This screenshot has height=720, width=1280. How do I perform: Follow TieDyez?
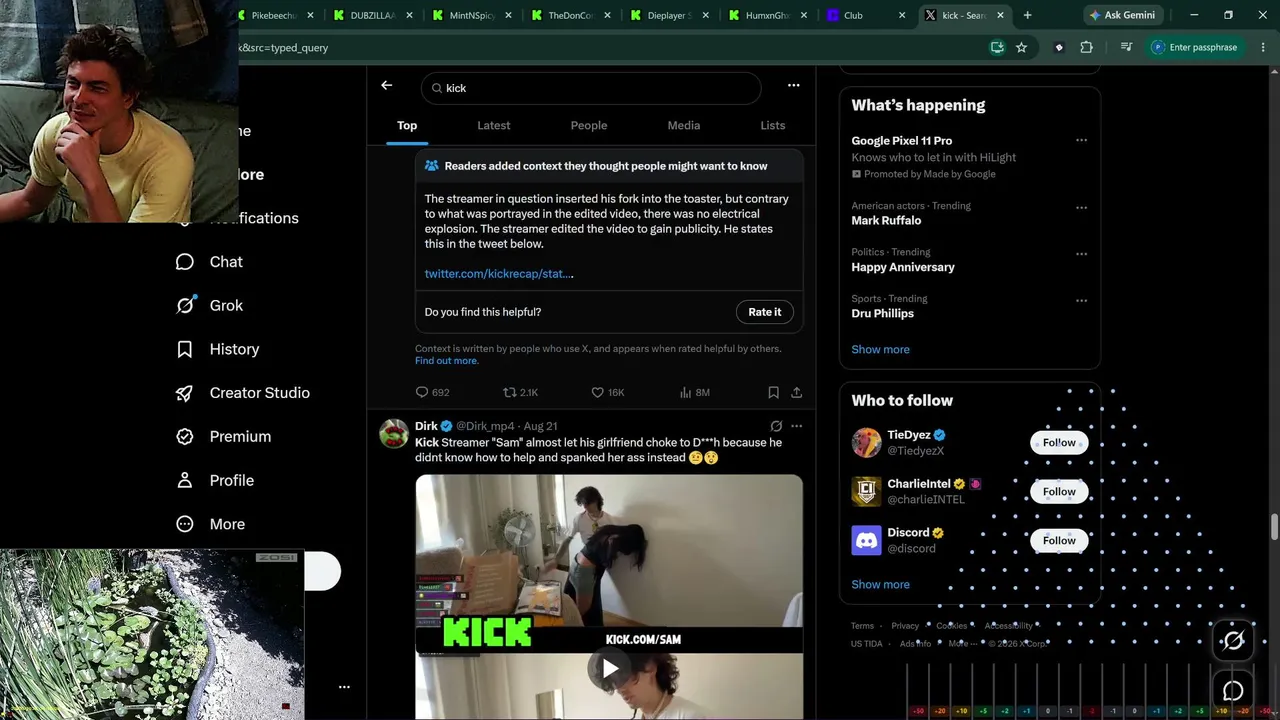[x=1059, y=443]
